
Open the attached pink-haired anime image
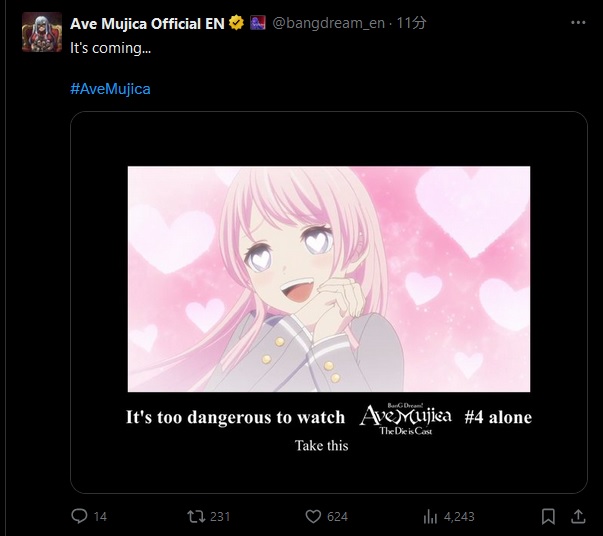coord(329,302)
